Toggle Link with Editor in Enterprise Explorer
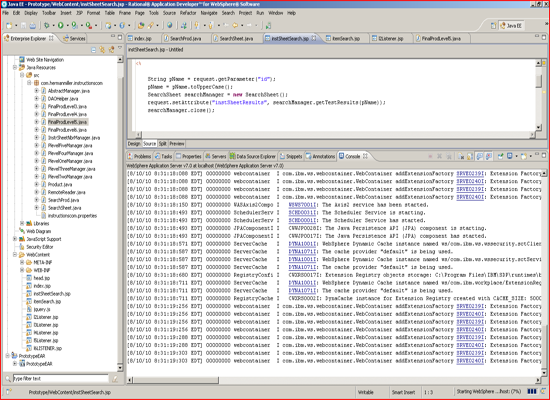This screenshot has height=400, width=550. click(102, 50)
